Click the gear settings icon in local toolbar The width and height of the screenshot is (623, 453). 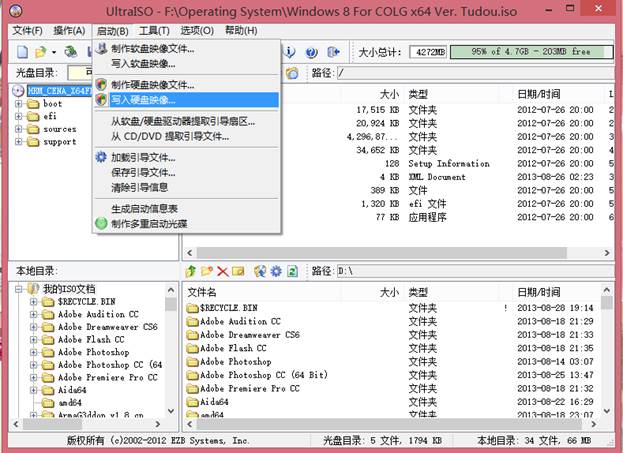276,271
